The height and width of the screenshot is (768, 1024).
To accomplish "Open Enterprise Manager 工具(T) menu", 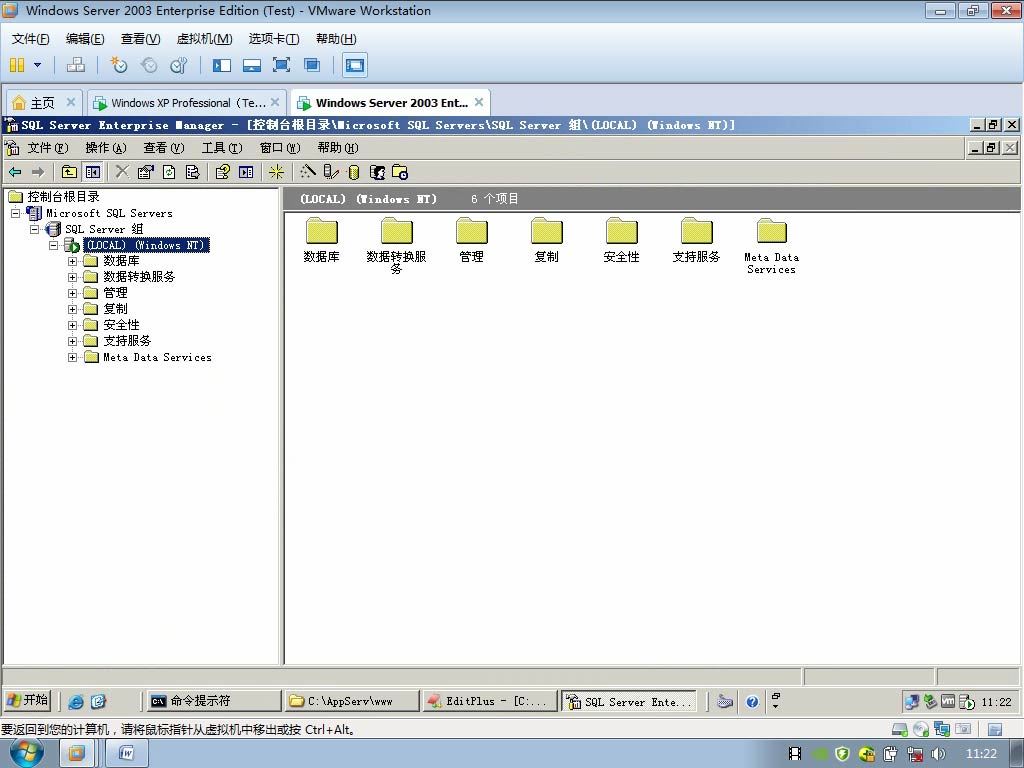I will pos(222,148).
